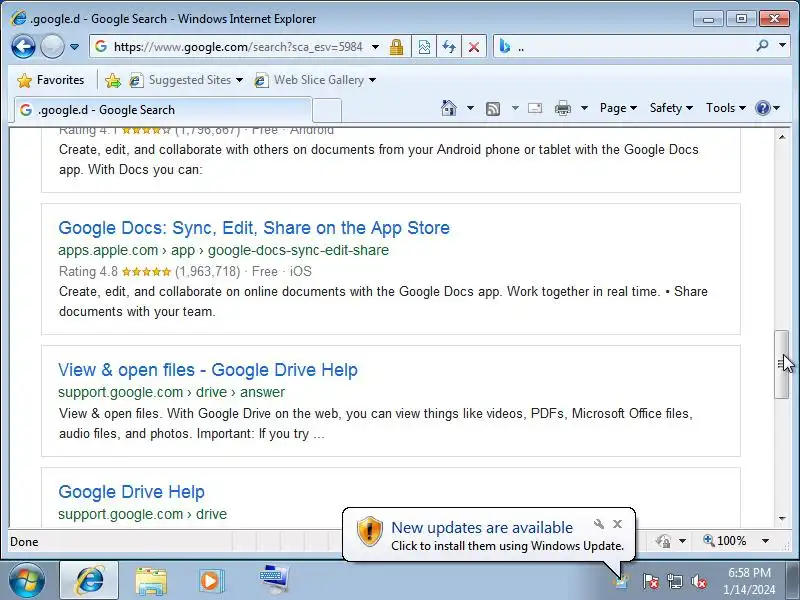Open a new blank tab
Screen dimensions: 800x600
pos(327,110)
